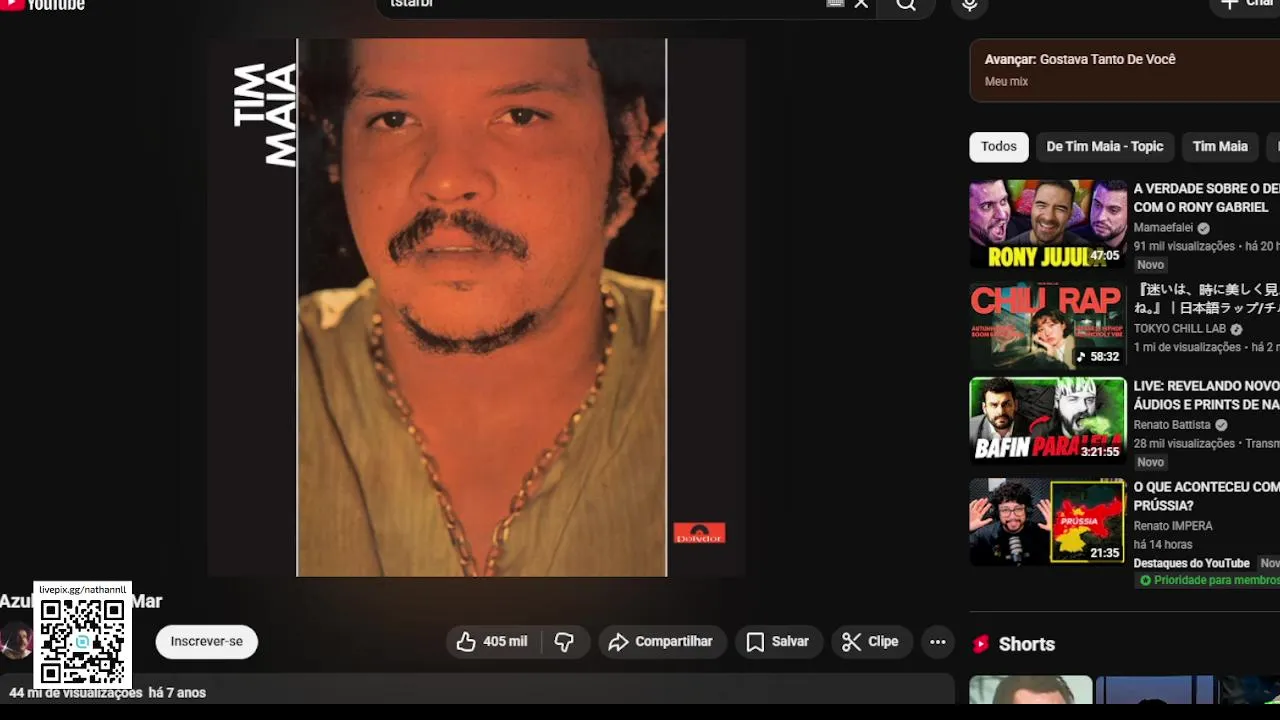Select the Tim Maia filter chip
Image resolution: width=1280 pixels, height=720 pixels.
point(1220,146)
